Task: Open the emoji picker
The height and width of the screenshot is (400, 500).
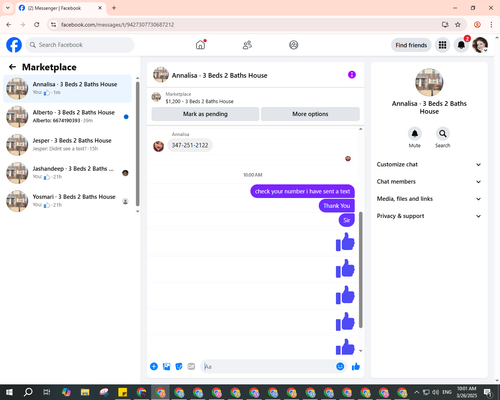Action: 340,367
